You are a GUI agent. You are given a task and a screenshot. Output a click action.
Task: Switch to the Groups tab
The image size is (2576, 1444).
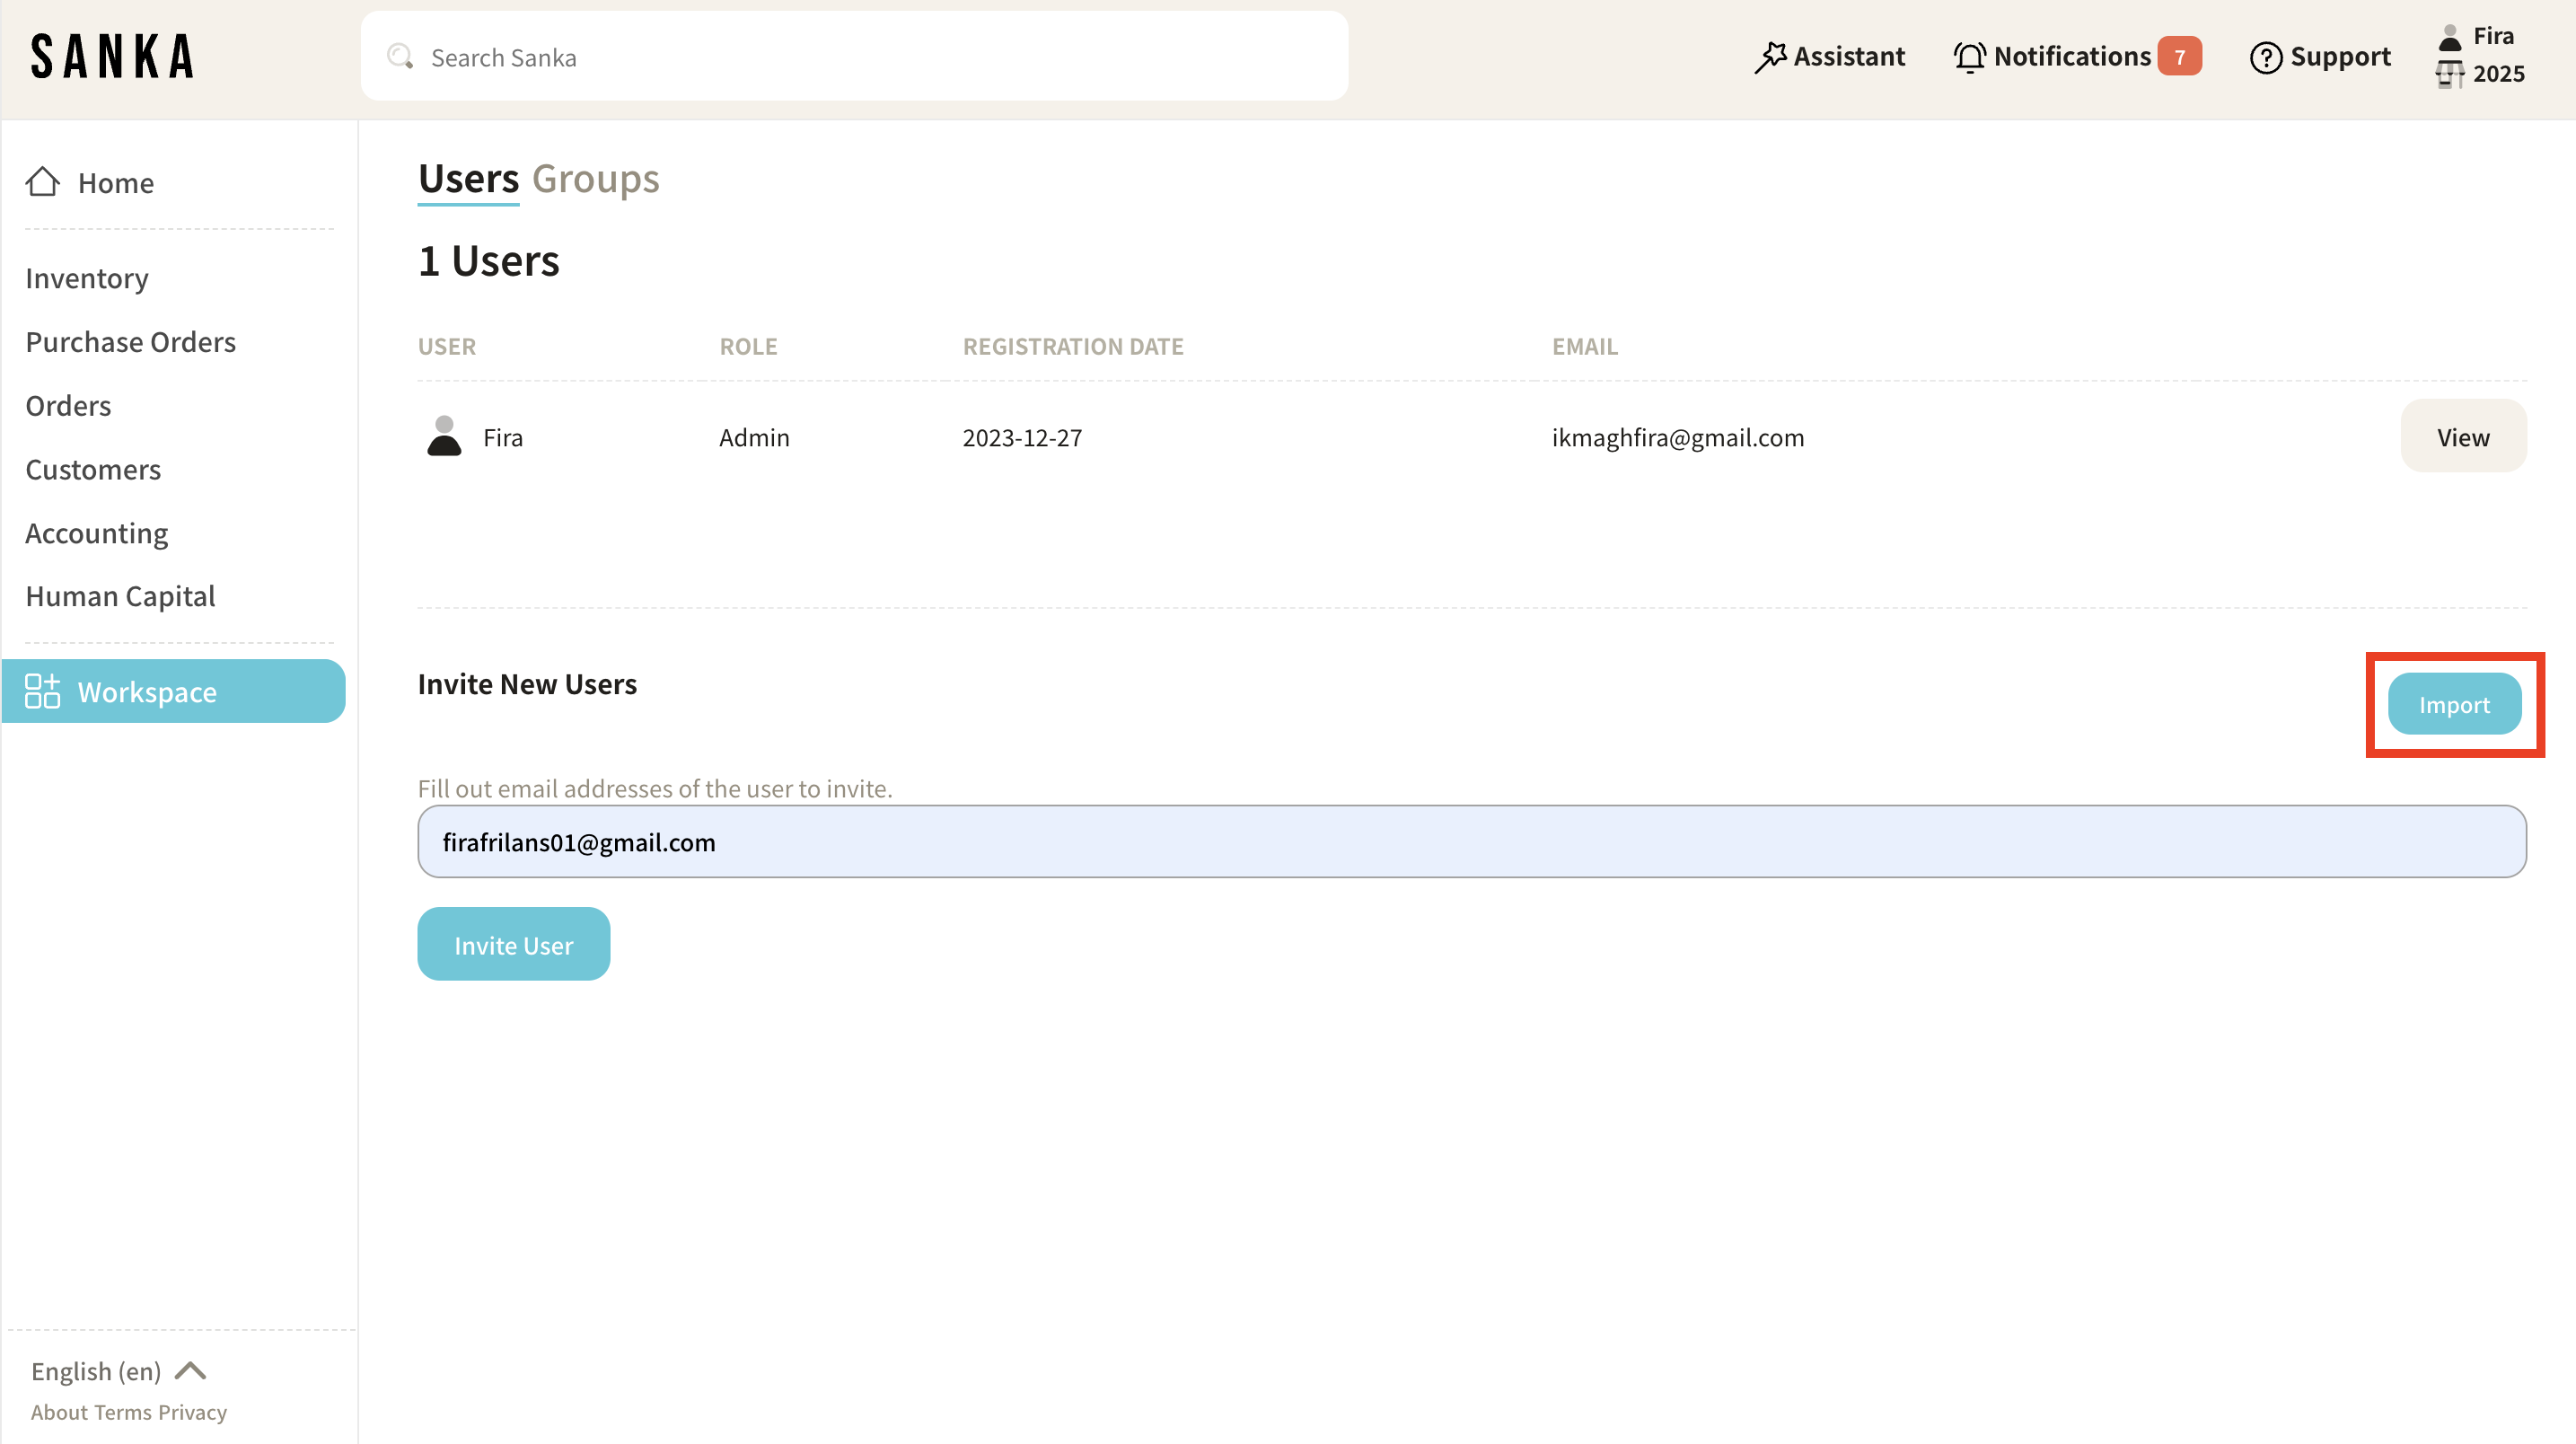pos(595,179)
